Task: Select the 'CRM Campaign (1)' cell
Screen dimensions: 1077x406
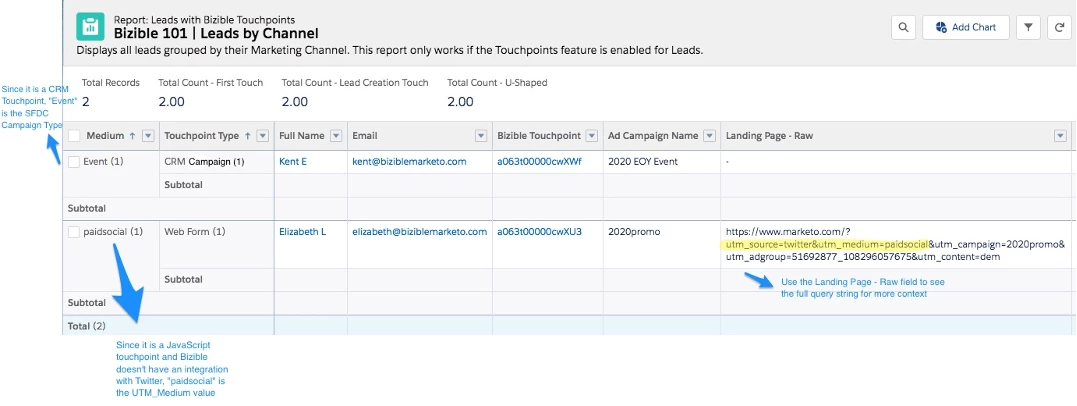Action: [216, 162]
